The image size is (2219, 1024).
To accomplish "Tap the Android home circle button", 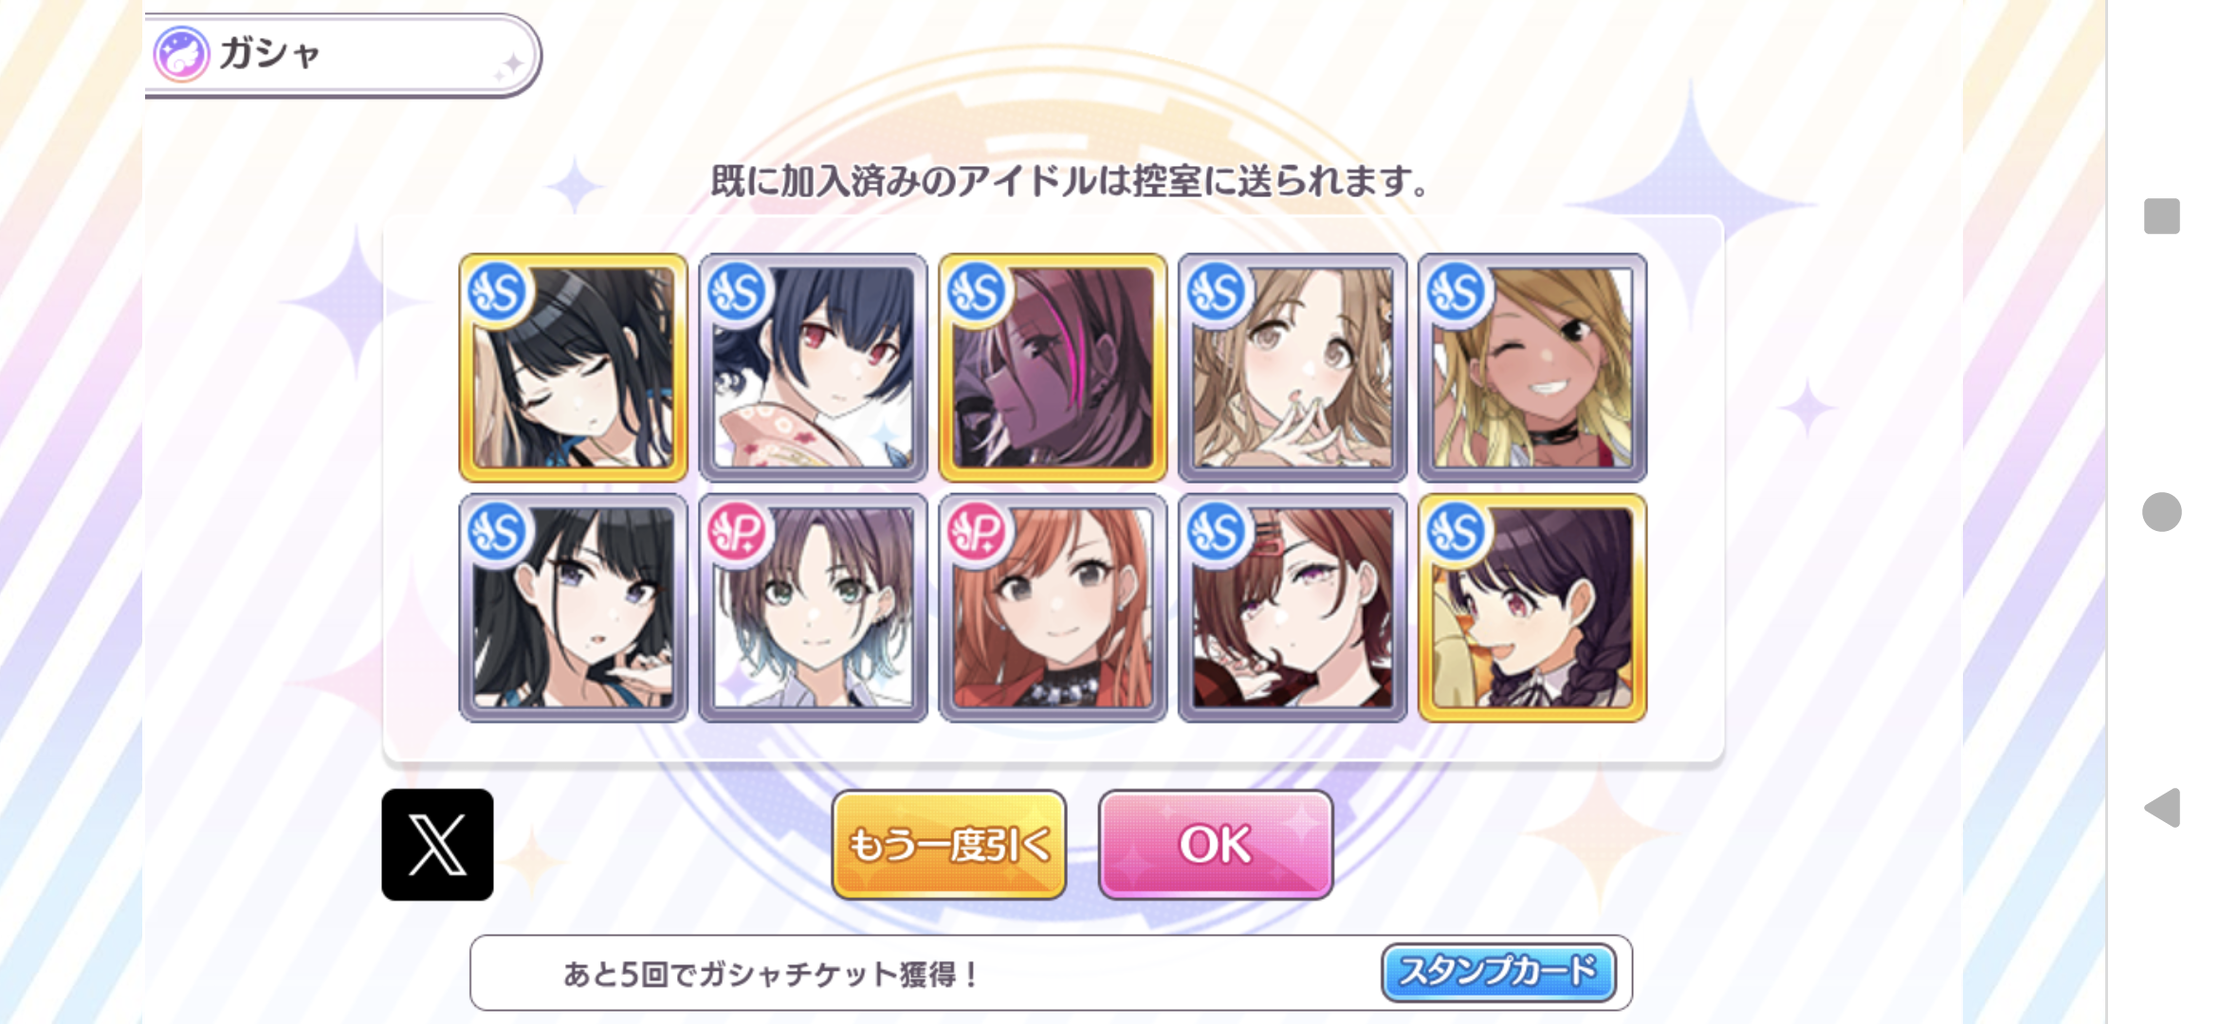I will (x=2161, y=512).
